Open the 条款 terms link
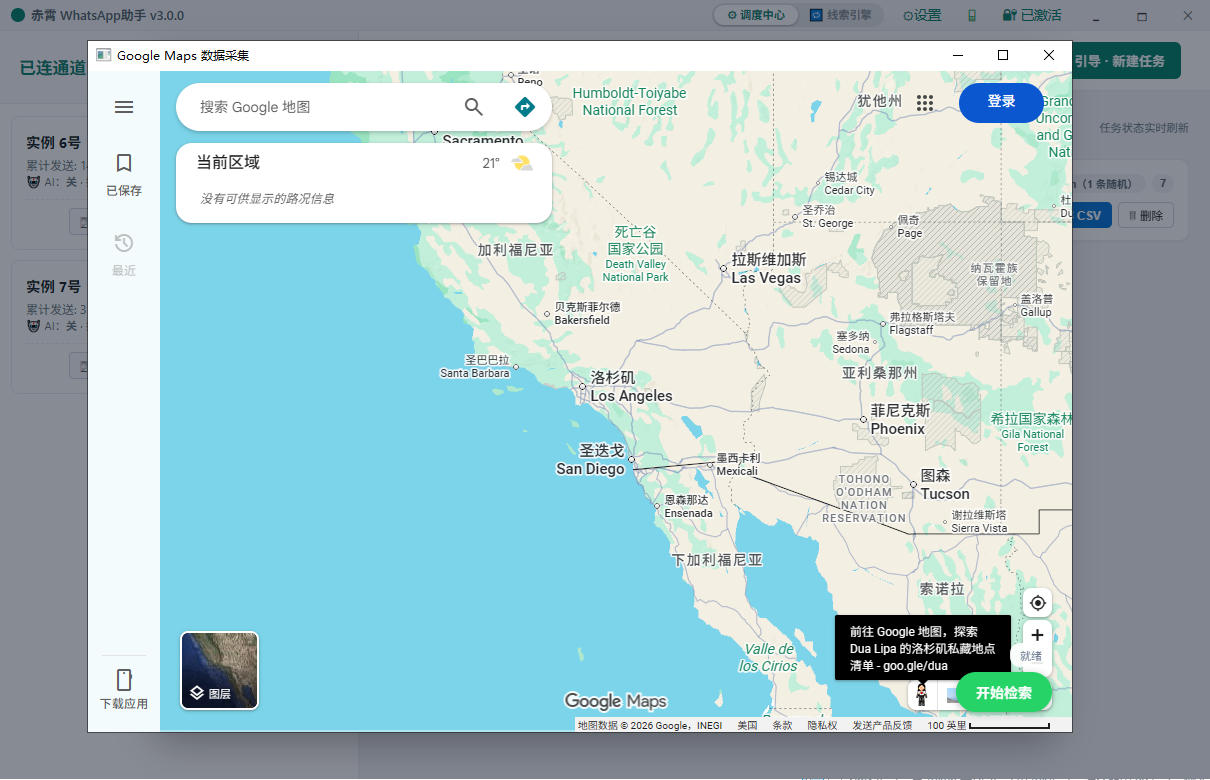 (782, 725)
